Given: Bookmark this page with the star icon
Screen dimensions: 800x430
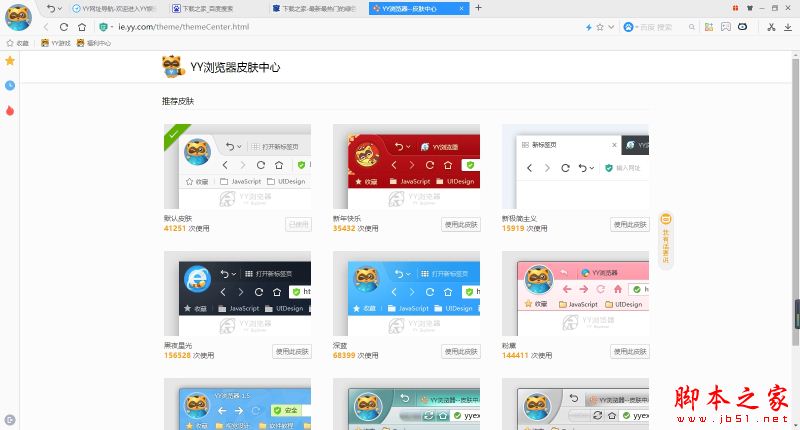Looking at the screenshot, I should [x=600, y=27].
